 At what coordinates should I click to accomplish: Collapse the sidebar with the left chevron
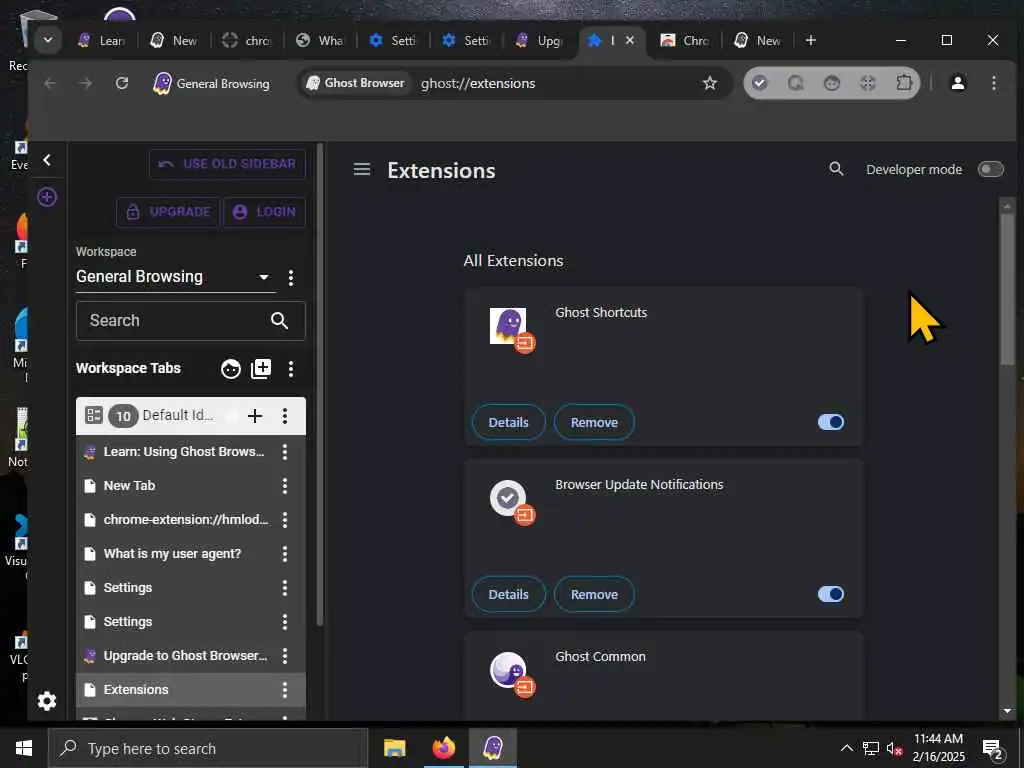pyautogui.click(x=46, y=160)
